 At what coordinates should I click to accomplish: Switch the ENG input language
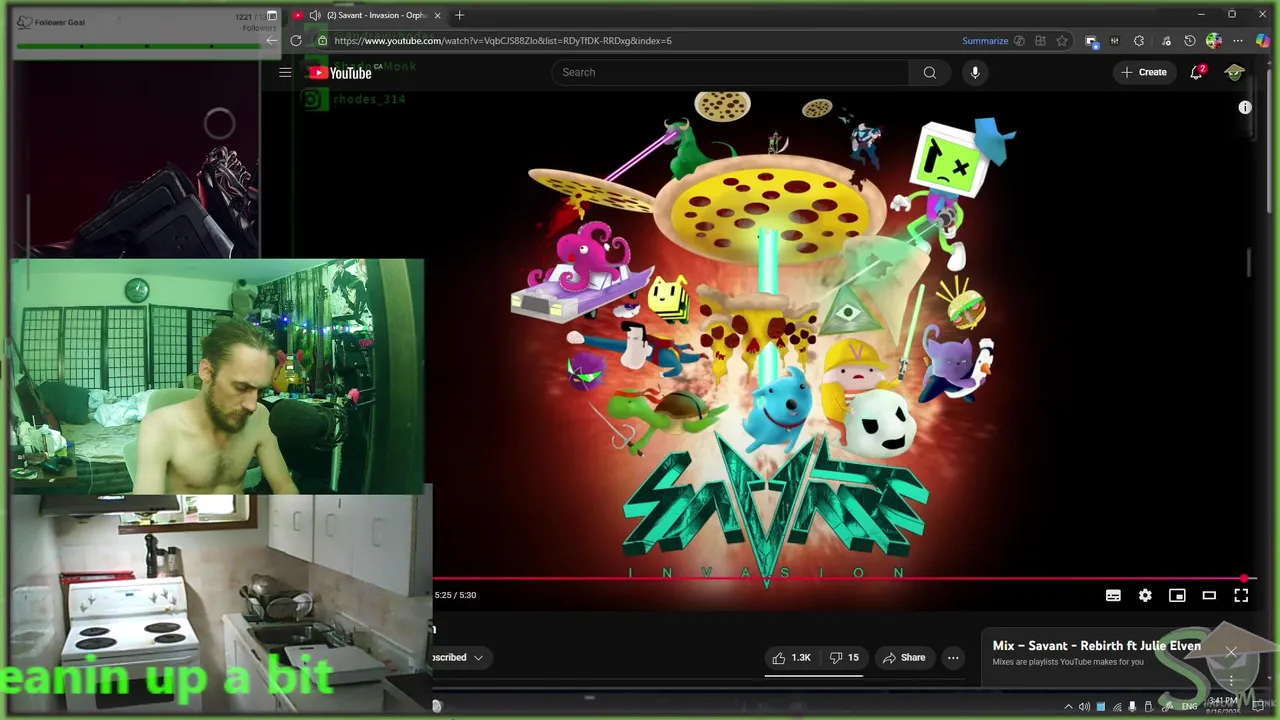(1189, 707)
